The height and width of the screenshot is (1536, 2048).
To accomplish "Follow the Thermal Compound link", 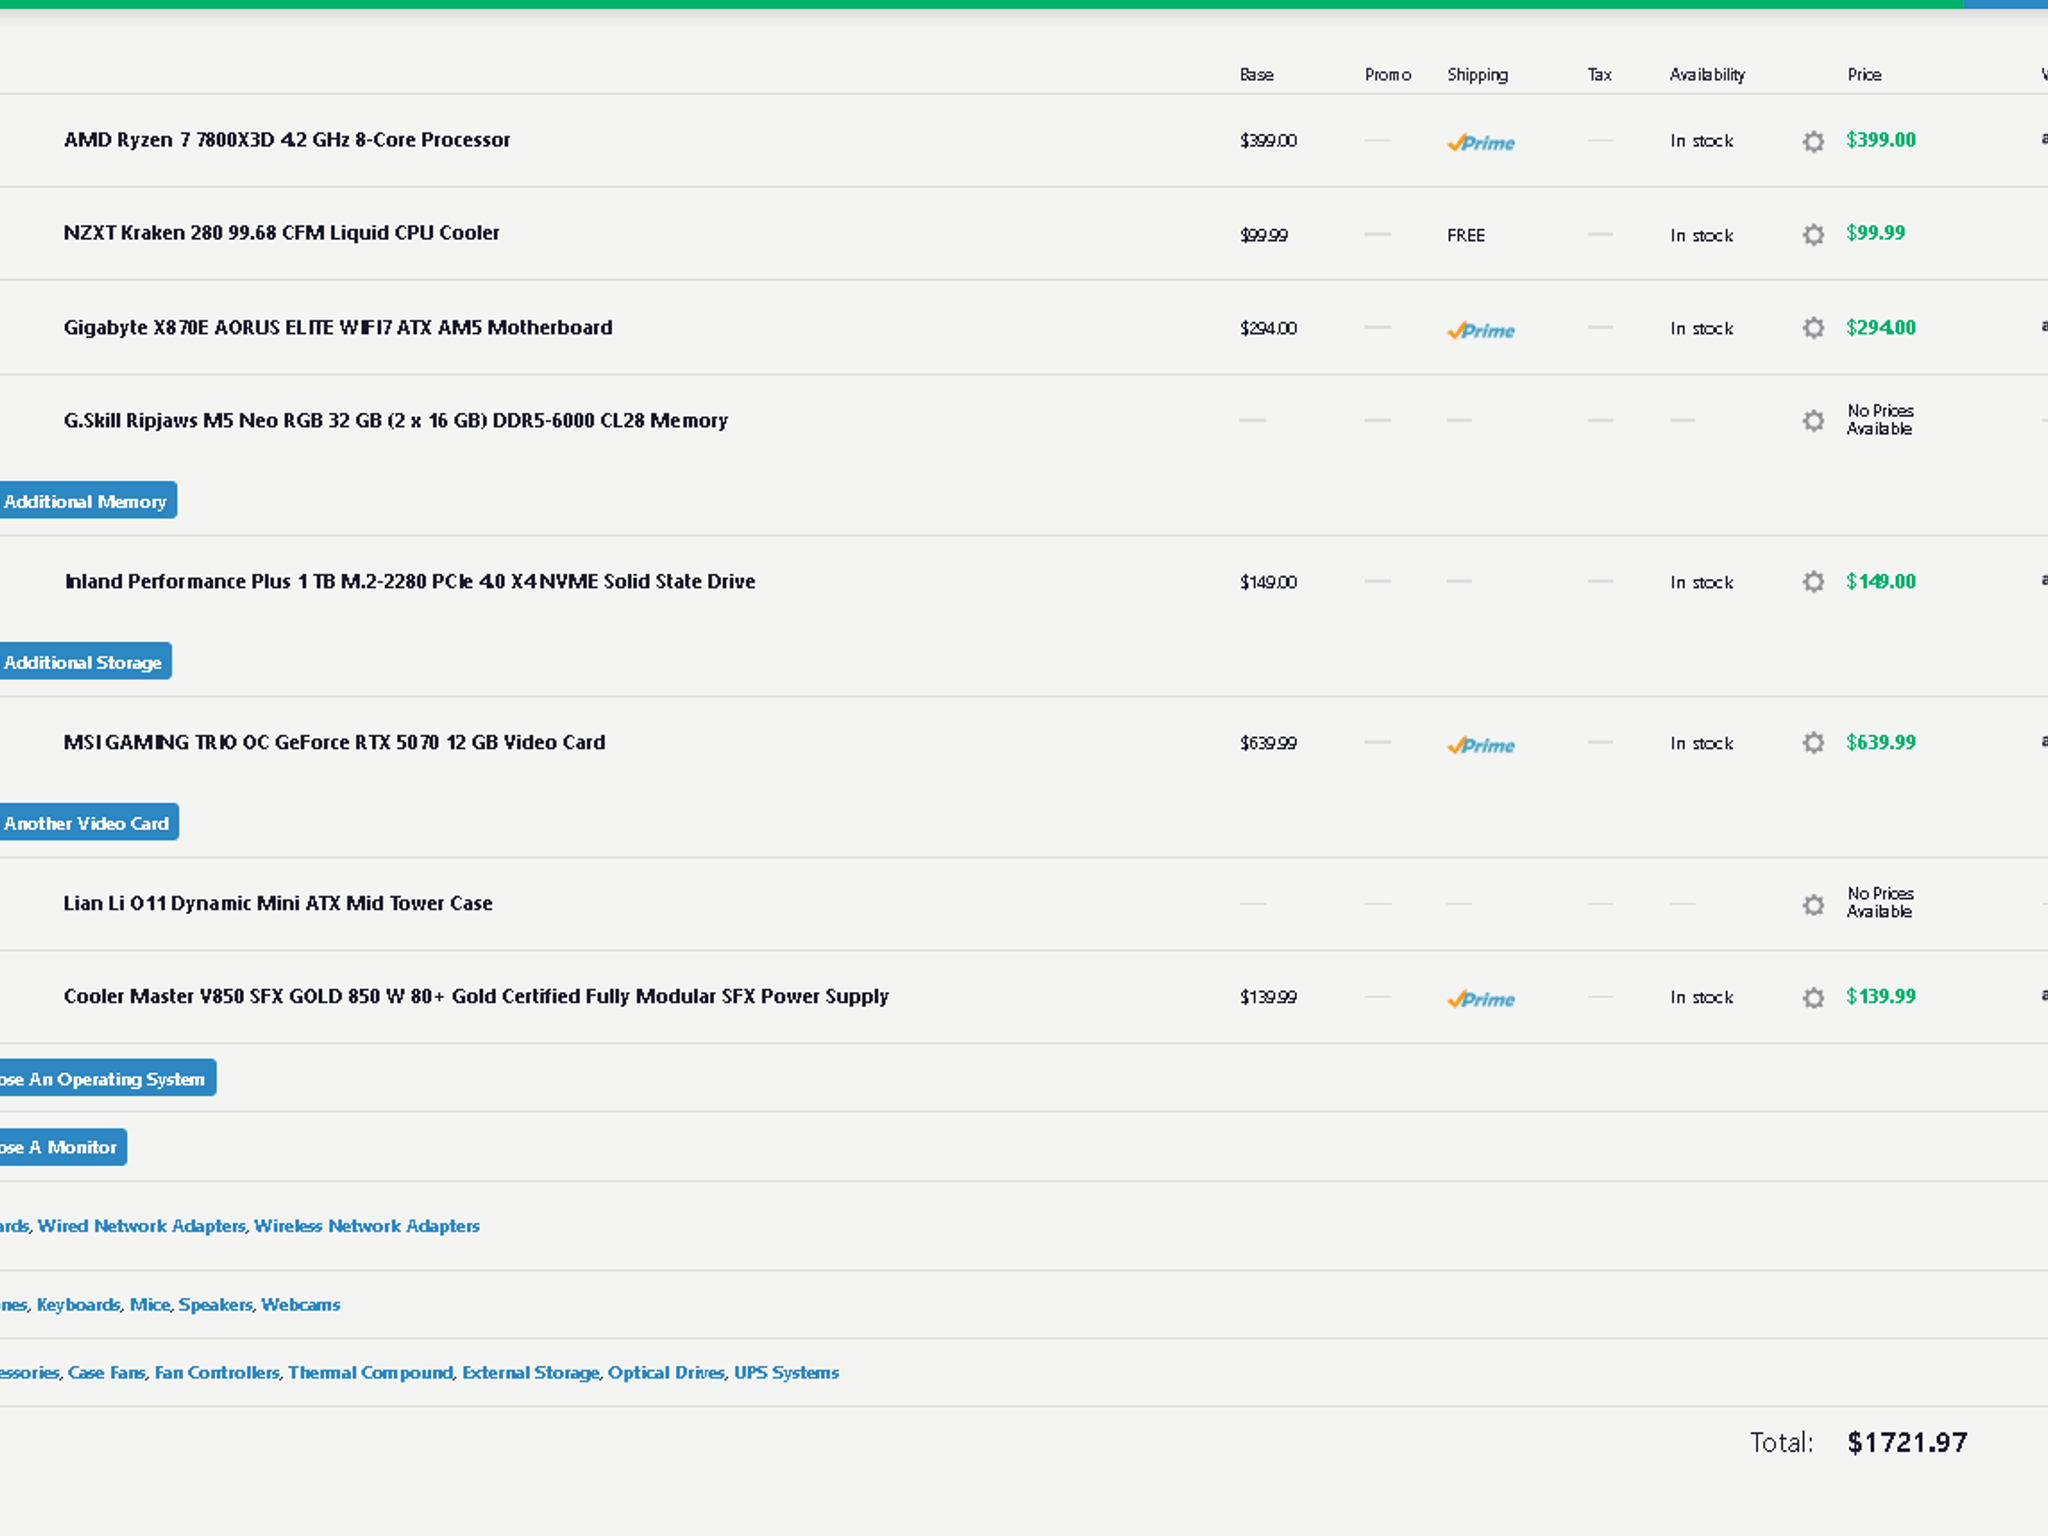I will (370, 1373).
